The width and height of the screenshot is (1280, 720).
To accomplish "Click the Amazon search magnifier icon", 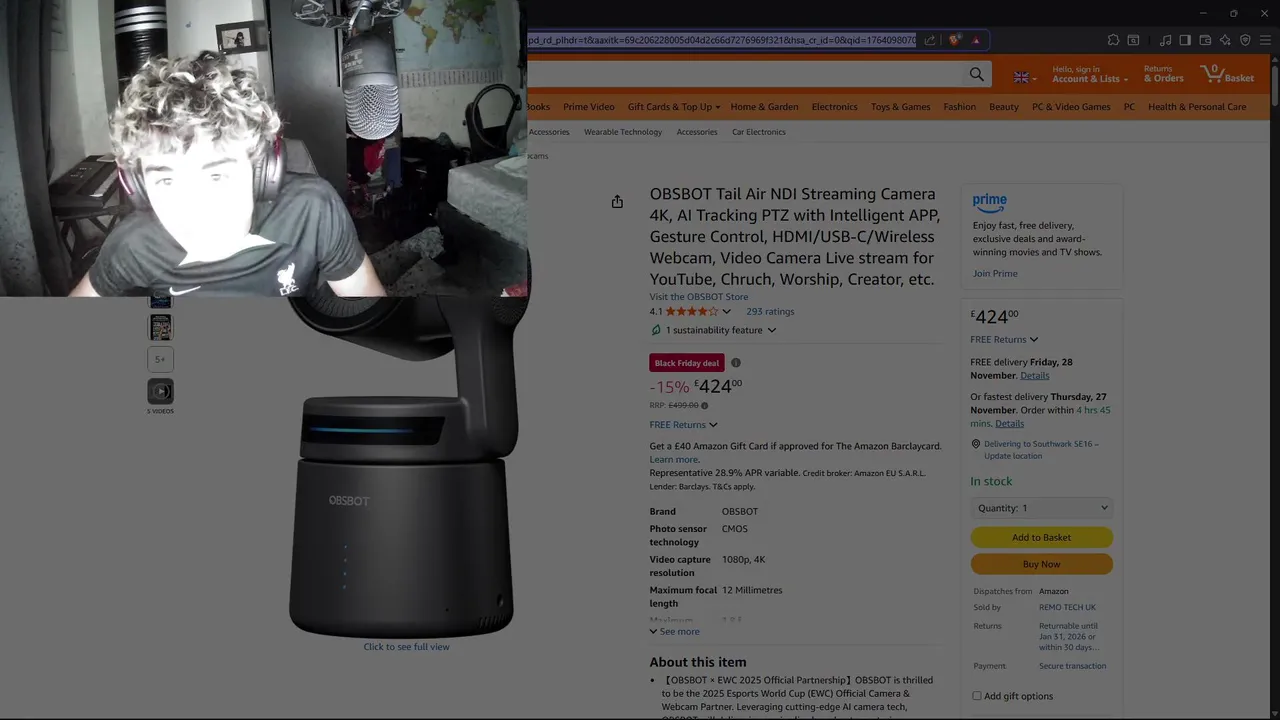I will pyautogui.click(x=977, y=75).
